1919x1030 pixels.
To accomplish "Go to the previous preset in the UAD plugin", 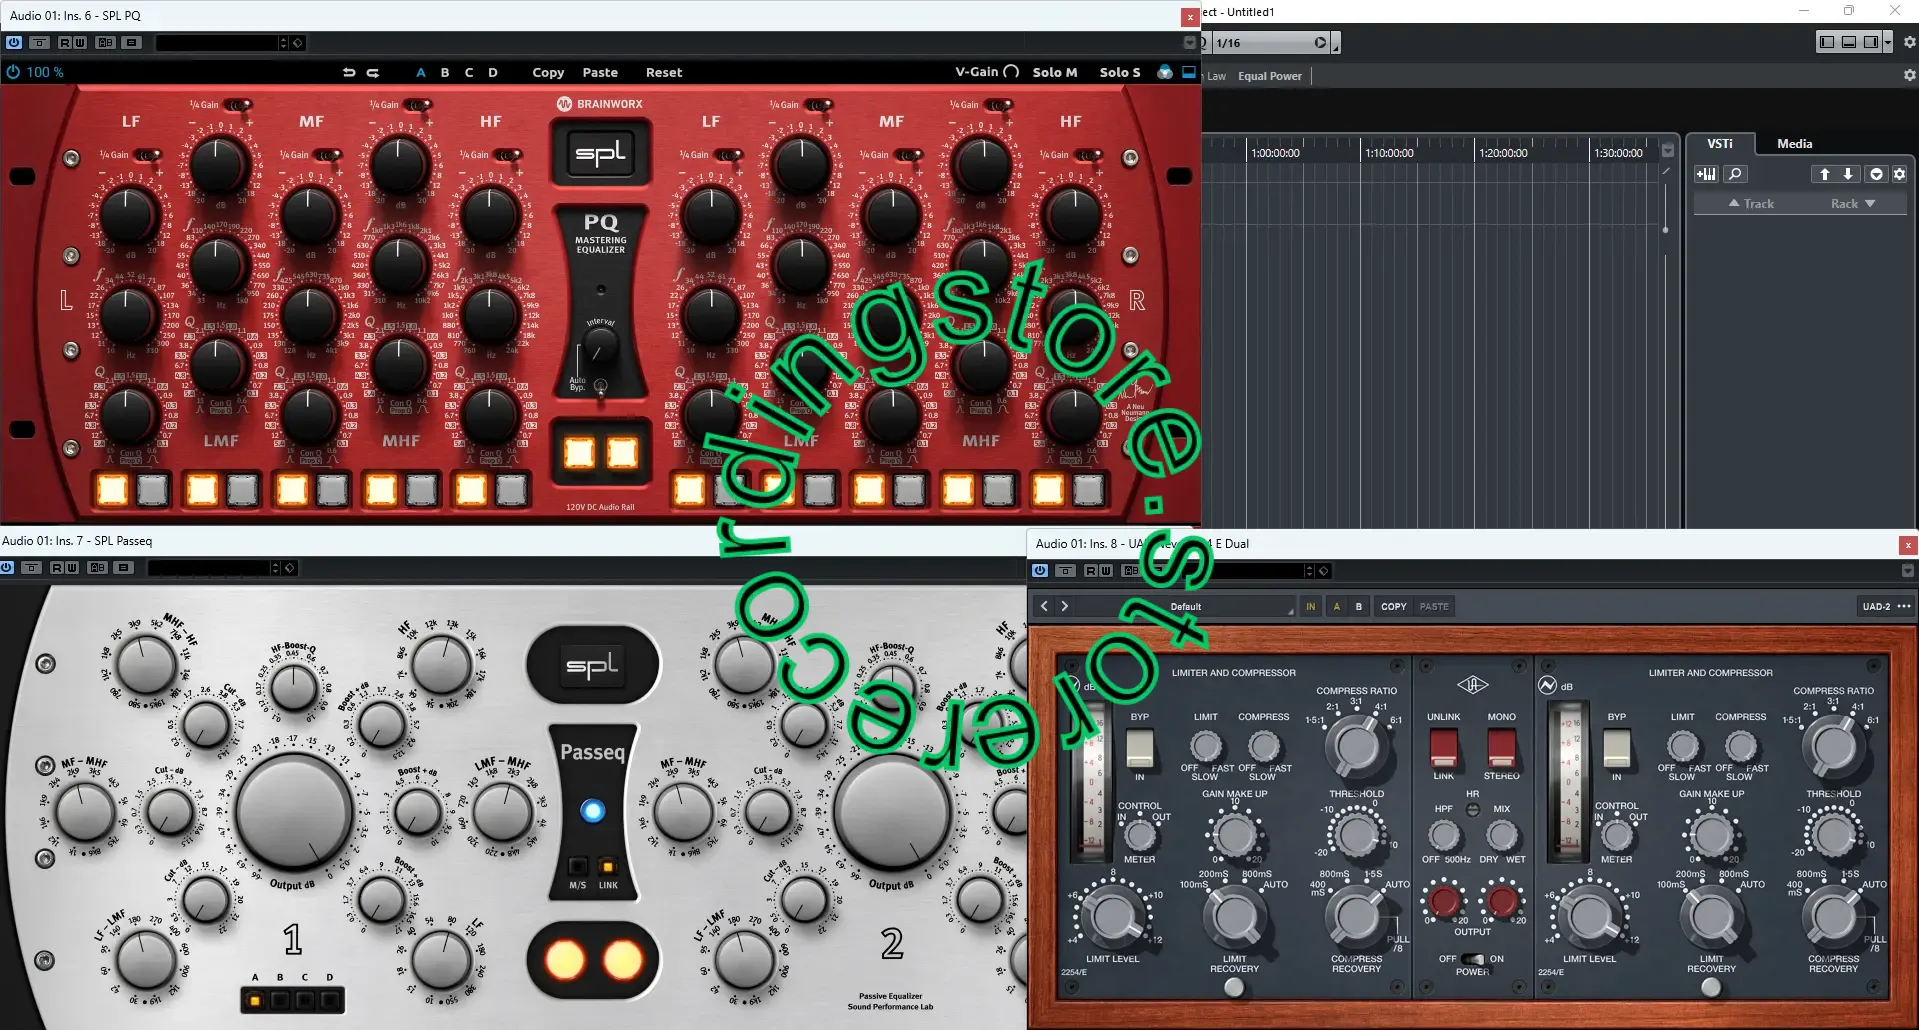I will [x=1044, y=606].
